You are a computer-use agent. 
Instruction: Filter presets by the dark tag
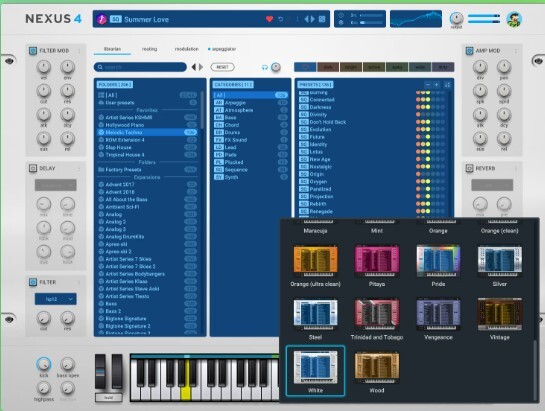pyautogui.click(x=328, y=67)
